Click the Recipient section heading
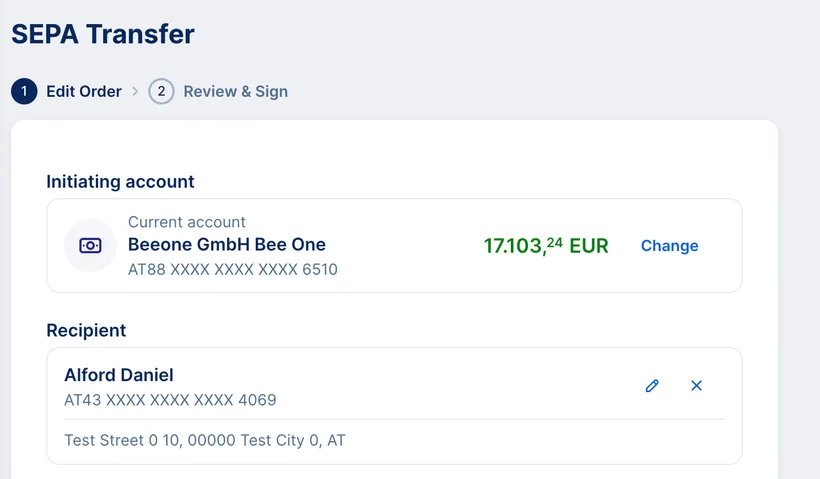 coord(86,330)
